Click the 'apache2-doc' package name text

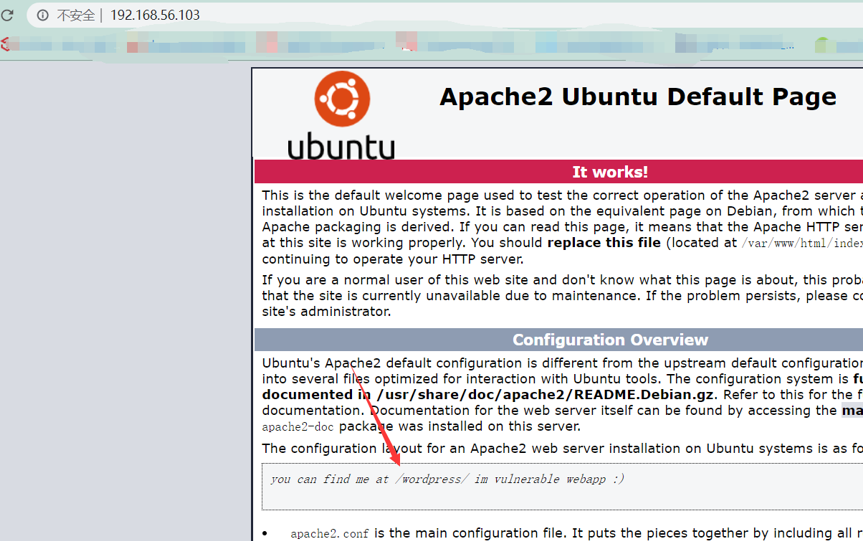click(x=298, y=427)
